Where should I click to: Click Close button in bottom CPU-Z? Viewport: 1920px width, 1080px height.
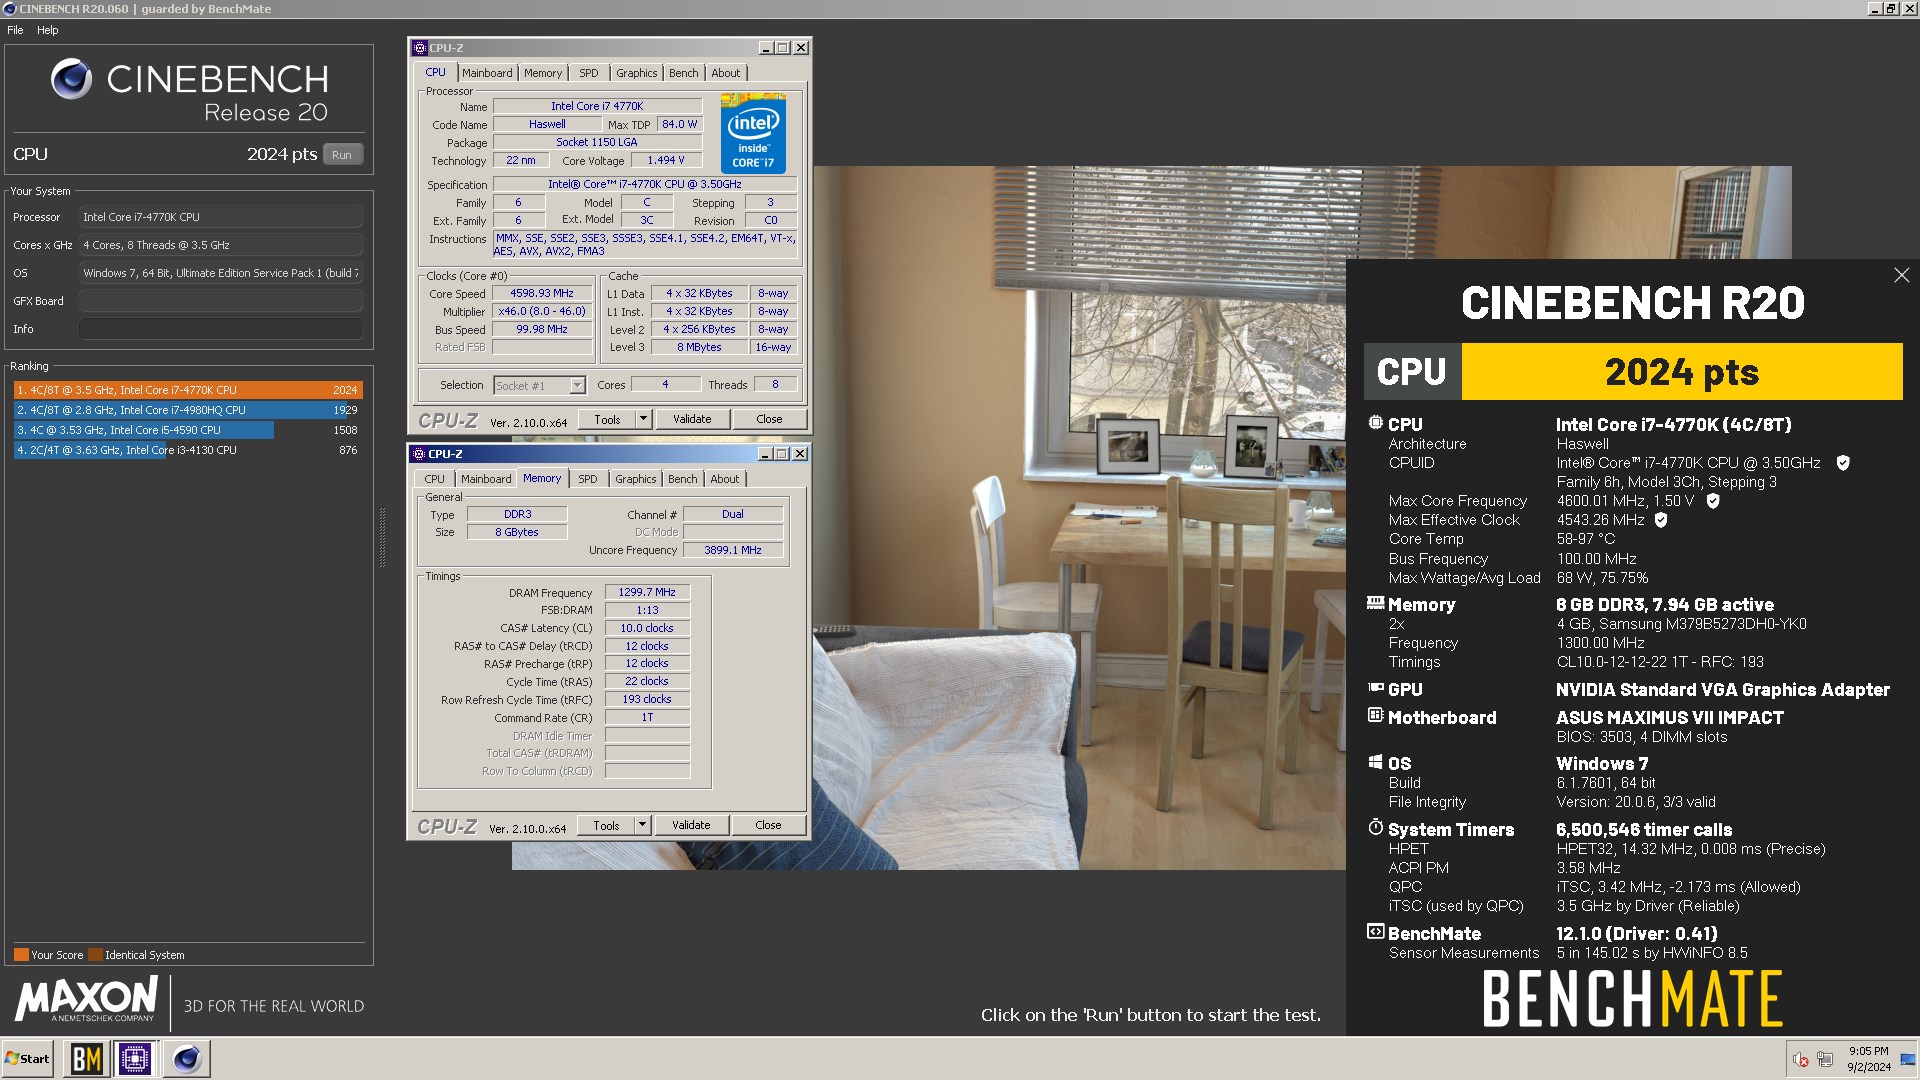click(x=768, y=825)
